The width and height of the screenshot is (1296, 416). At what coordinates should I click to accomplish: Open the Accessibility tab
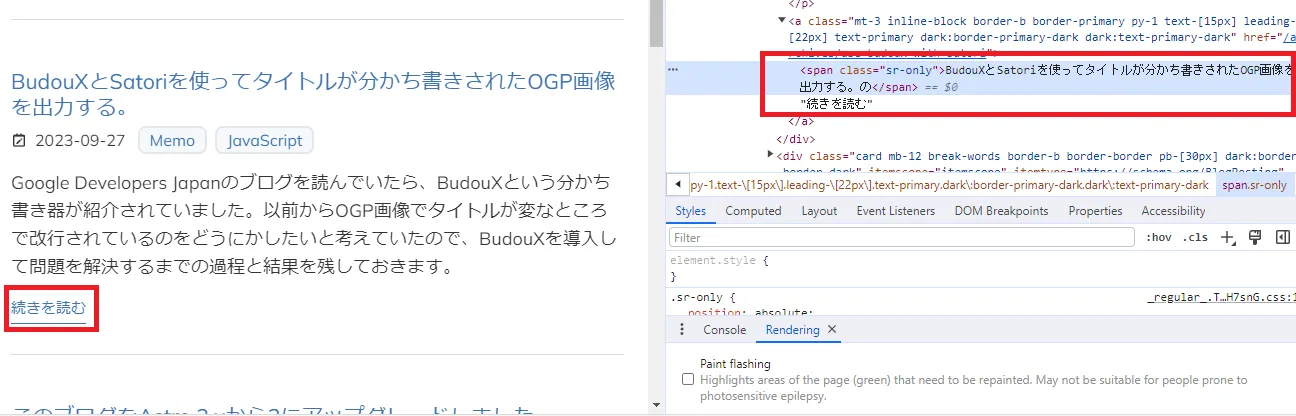coord(1173,211)
